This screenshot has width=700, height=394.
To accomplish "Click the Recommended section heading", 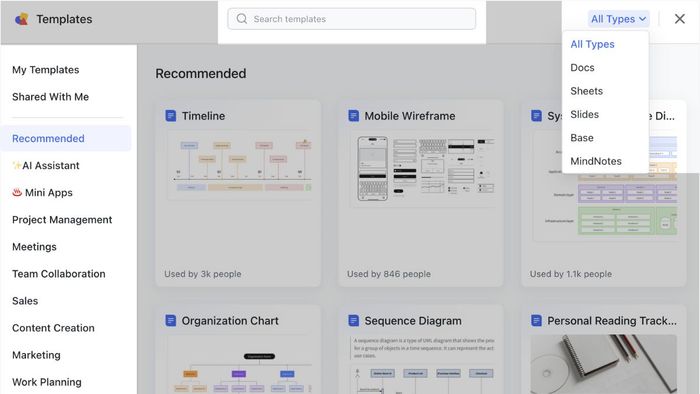I will [x=201, y=74].
